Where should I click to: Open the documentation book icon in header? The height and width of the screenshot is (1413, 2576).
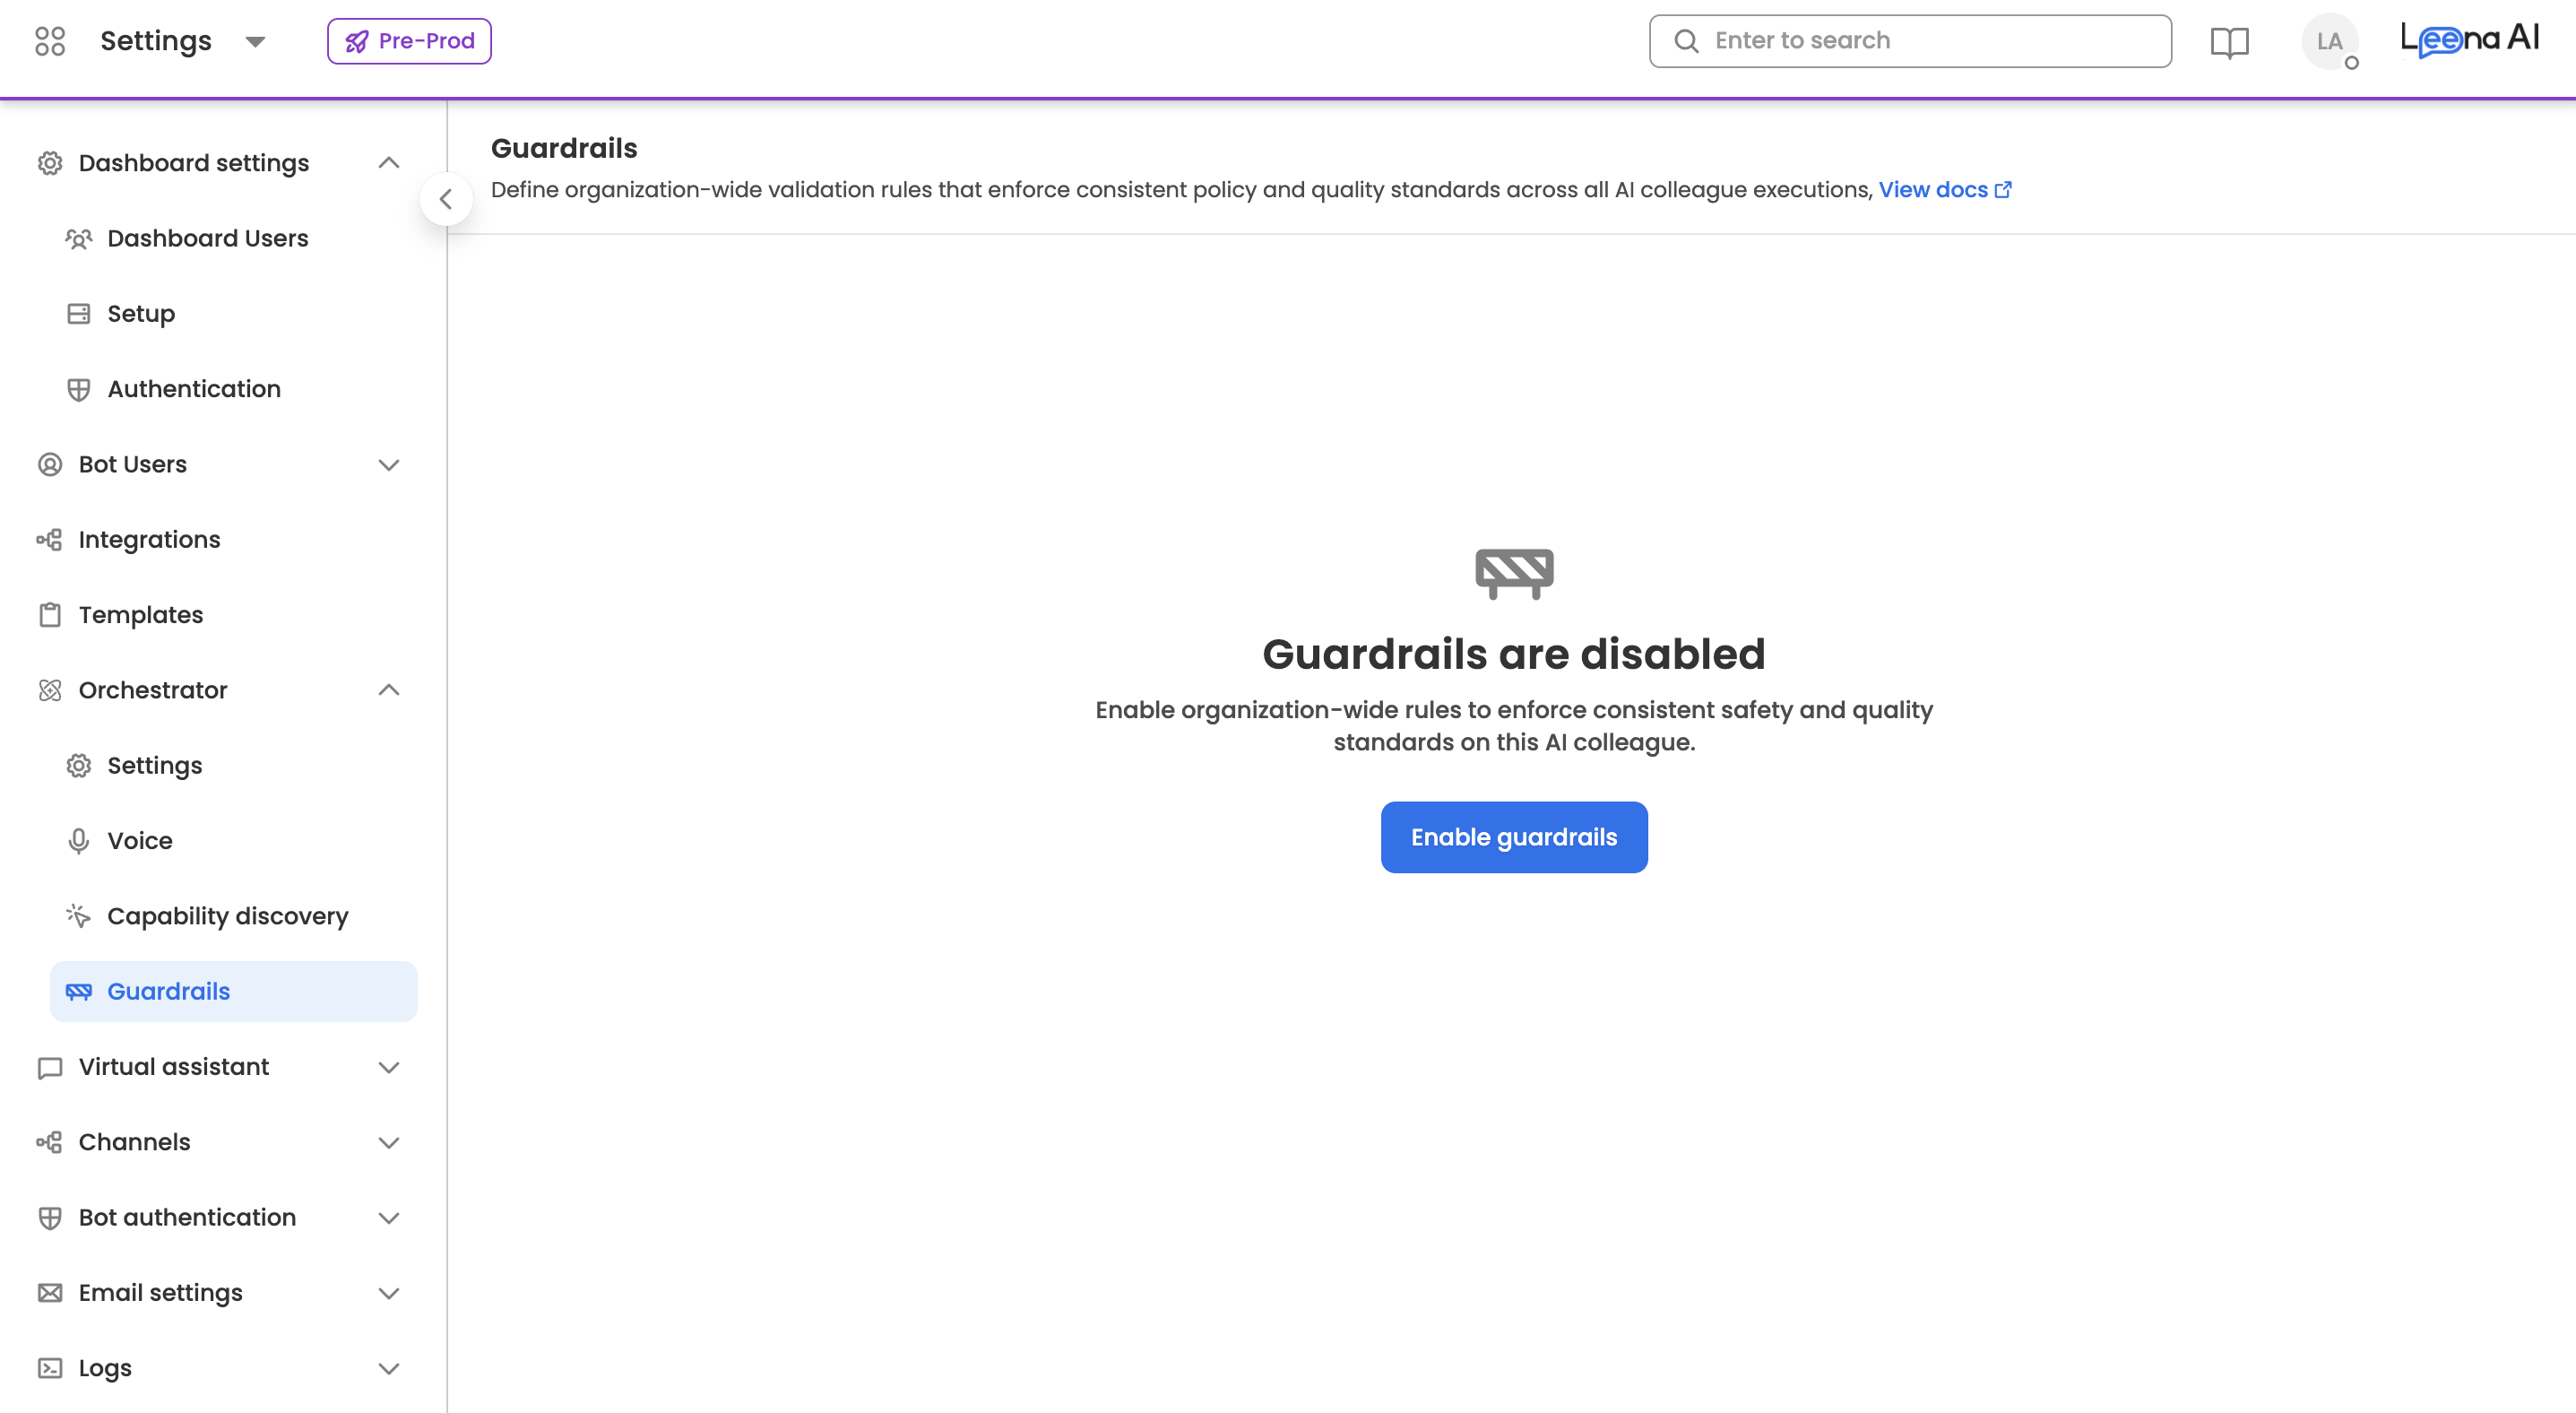click(2229, 42)
